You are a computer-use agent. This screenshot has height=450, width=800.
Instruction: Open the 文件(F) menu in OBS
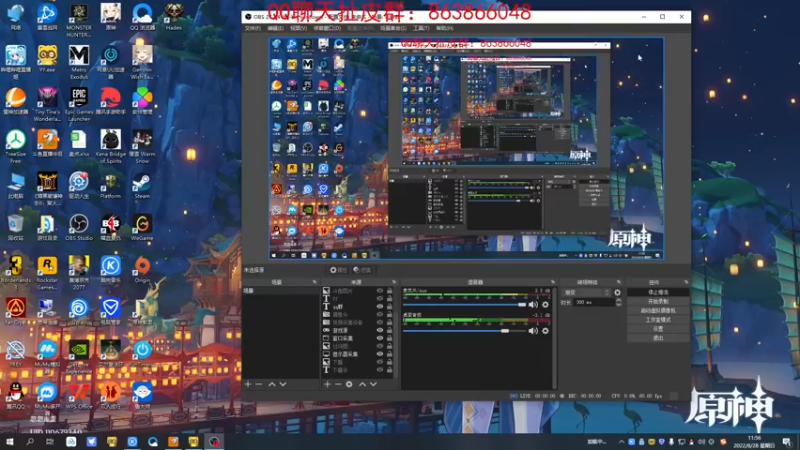click(x=253, y=28)
